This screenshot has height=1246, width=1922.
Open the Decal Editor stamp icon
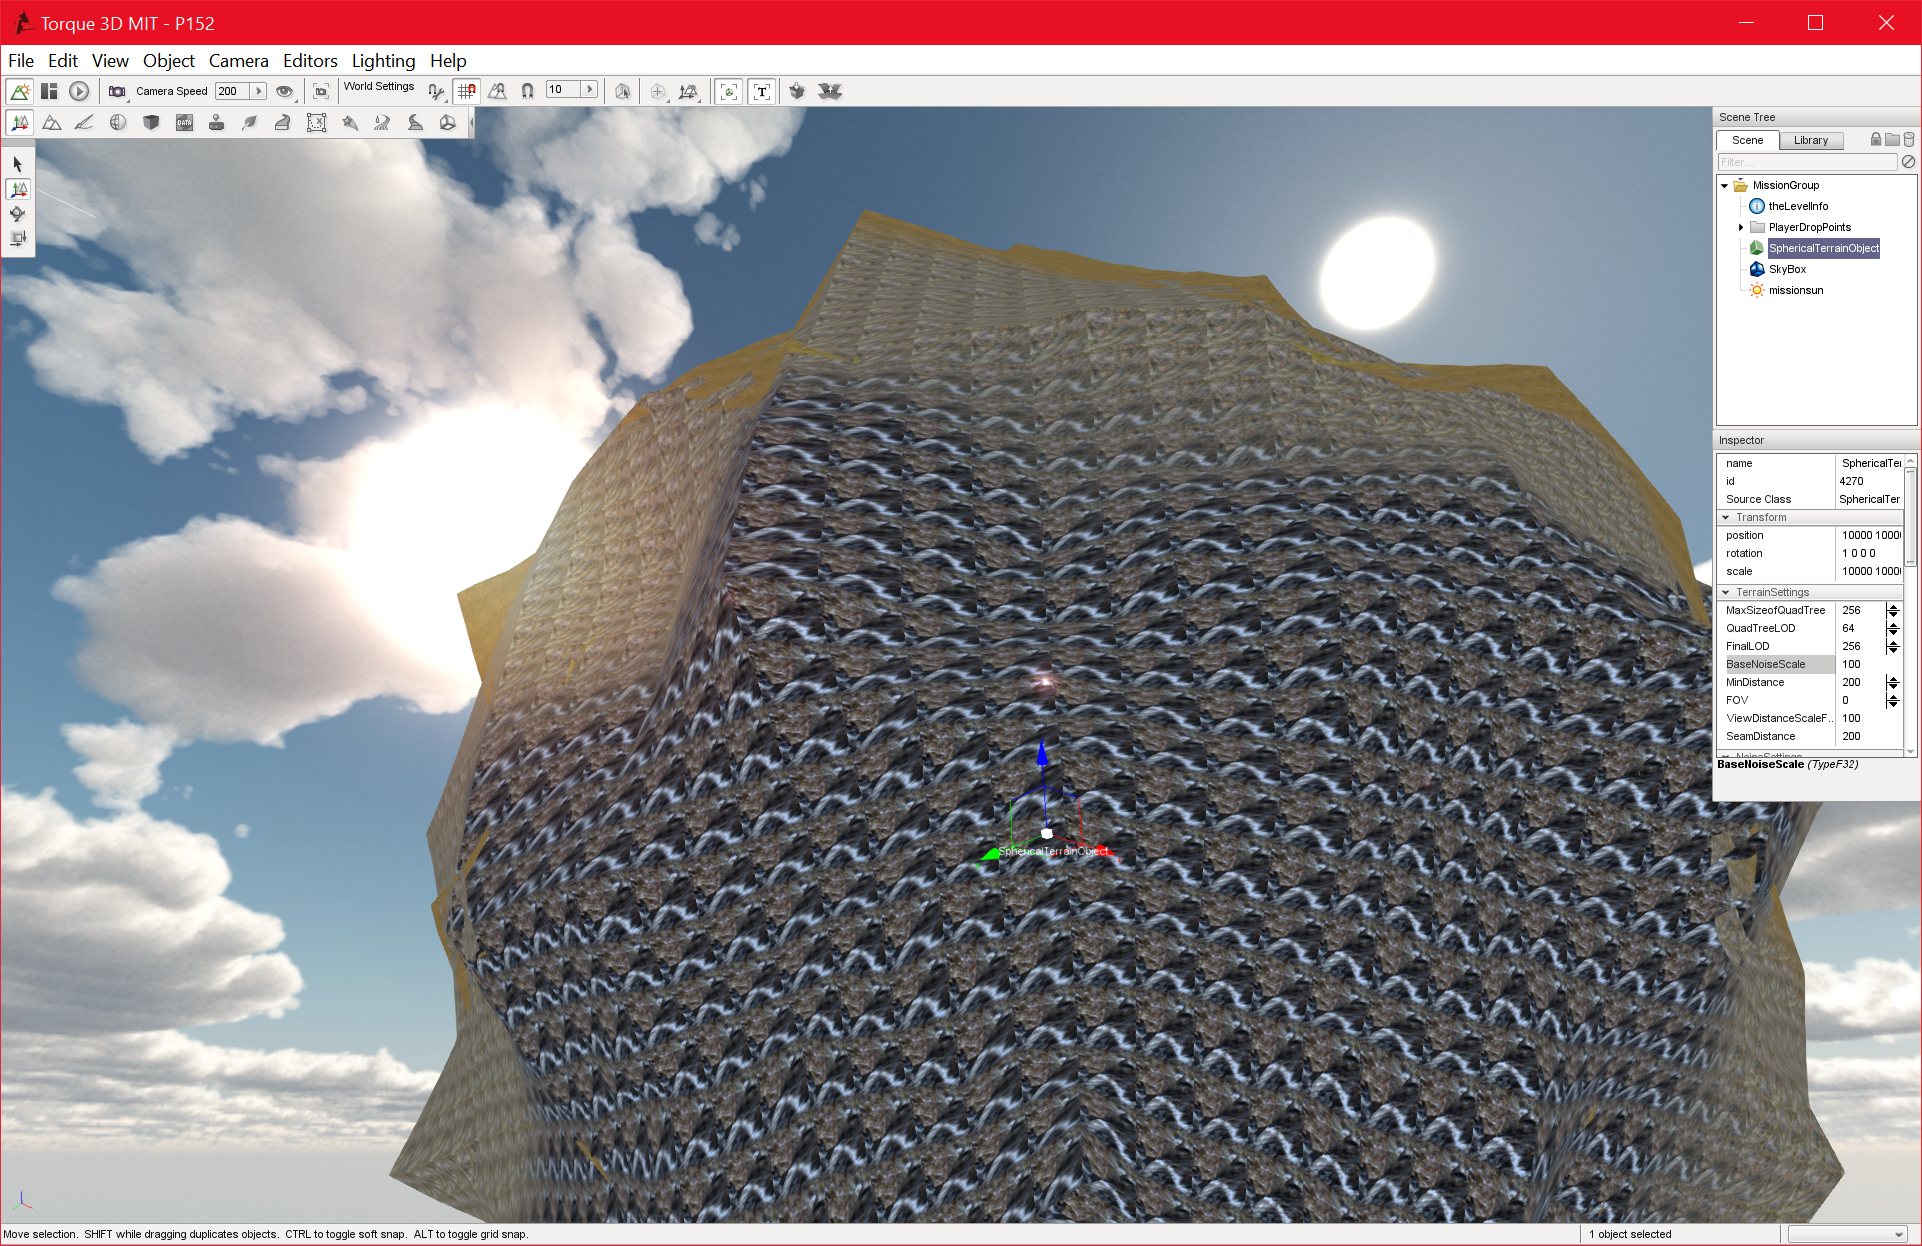click(x=217, y=123)
